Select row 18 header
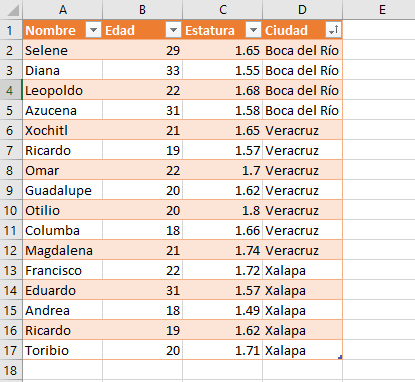The width and height of the screenshot is (415, 382). 11,370
